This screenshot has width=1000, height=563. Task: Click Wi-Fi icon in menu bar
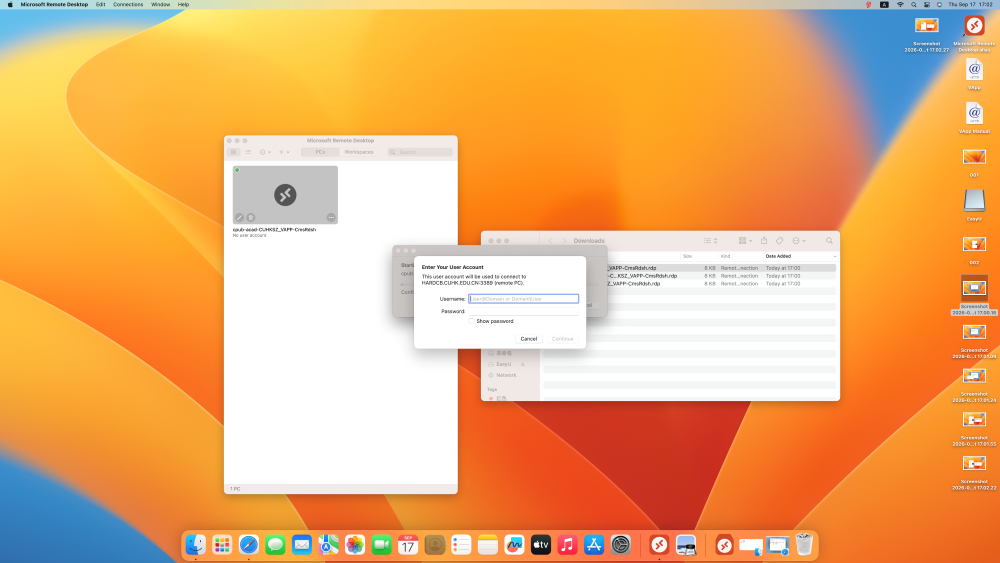[900, 4]
